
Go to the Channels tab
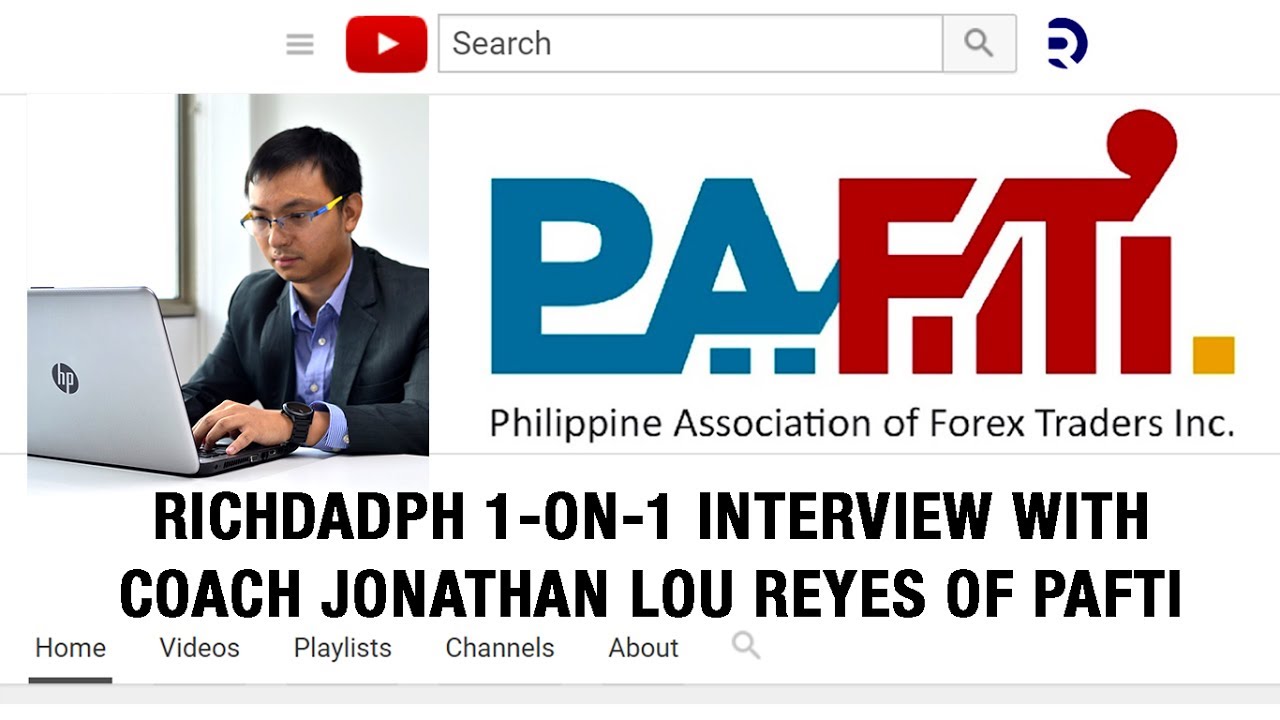pyautogui.click(x=500, y=648)
